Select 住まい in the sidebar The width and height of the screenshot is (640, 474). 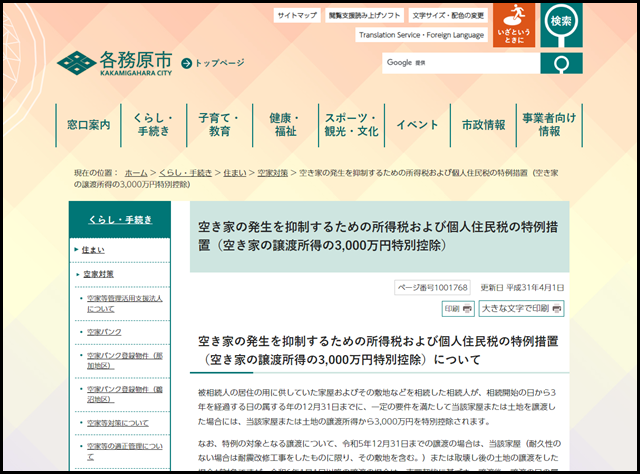93,250
